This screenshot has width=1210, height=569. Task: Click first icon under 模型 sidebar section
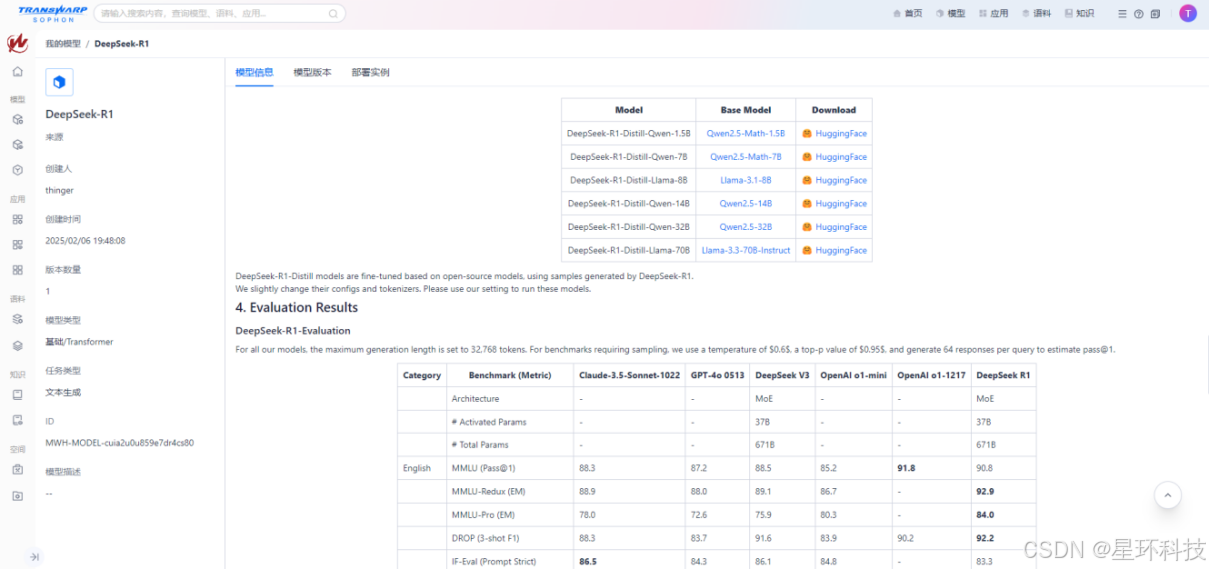(17, 119)
